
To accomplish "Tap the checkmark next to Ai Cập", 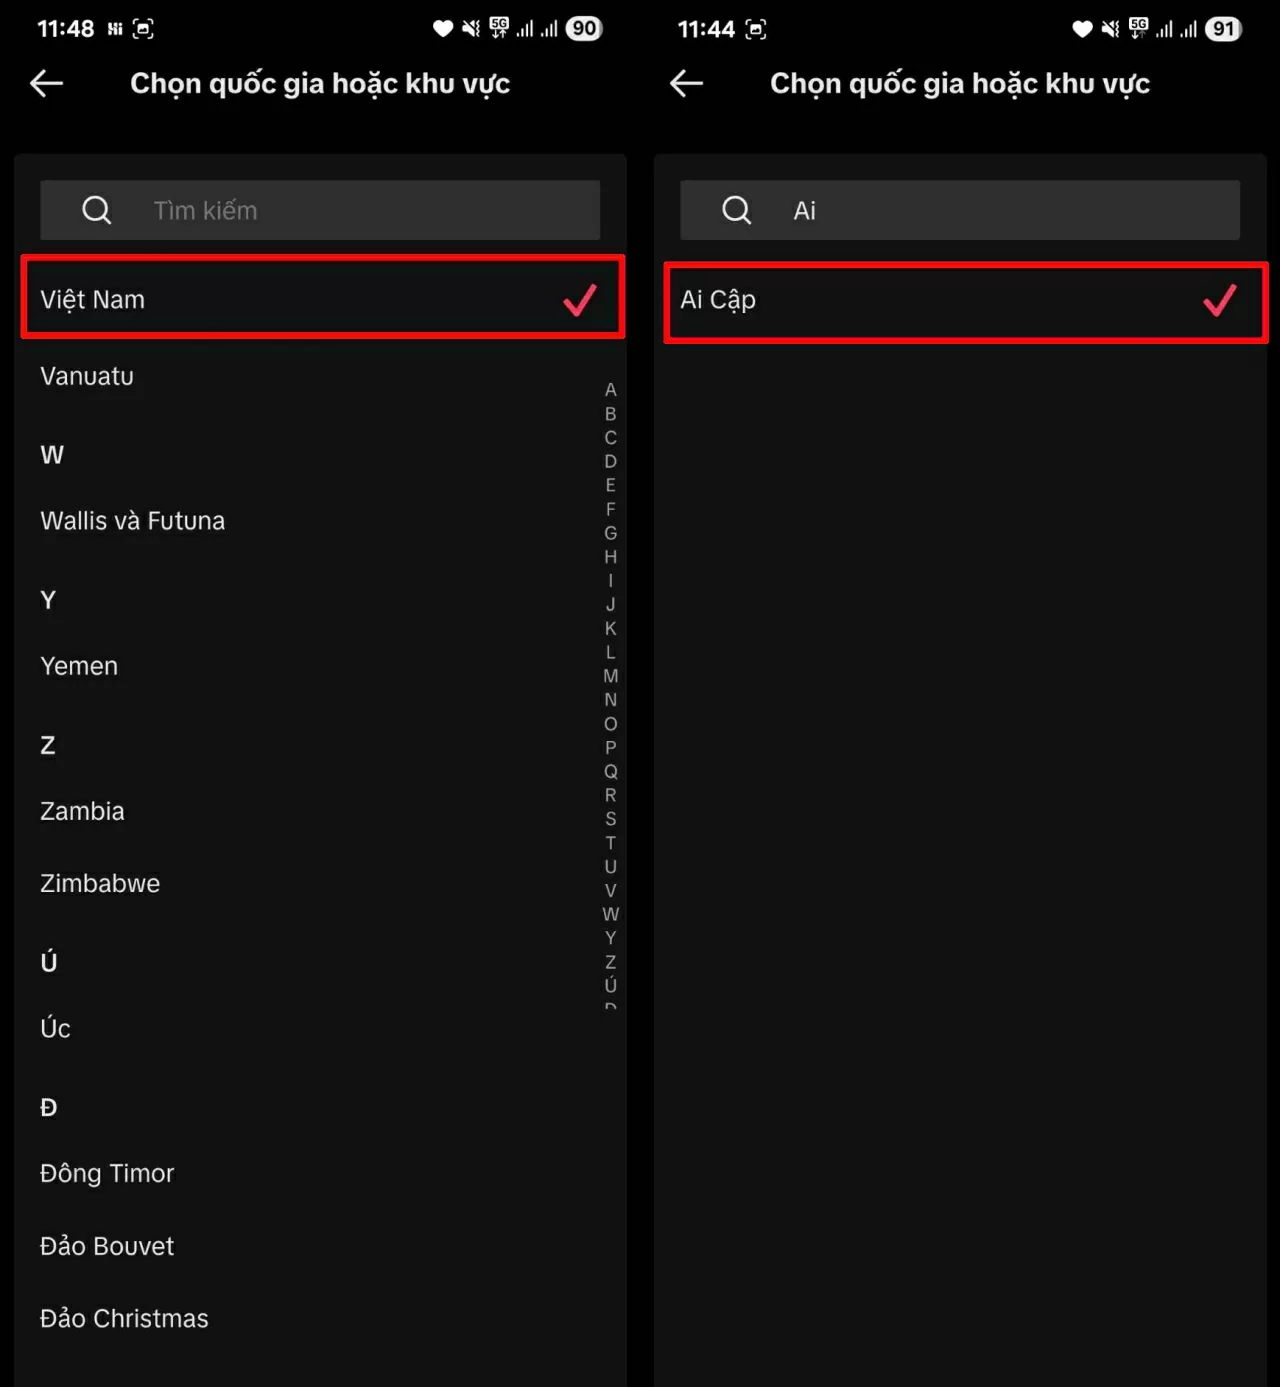I will [x=1219, y=300].
